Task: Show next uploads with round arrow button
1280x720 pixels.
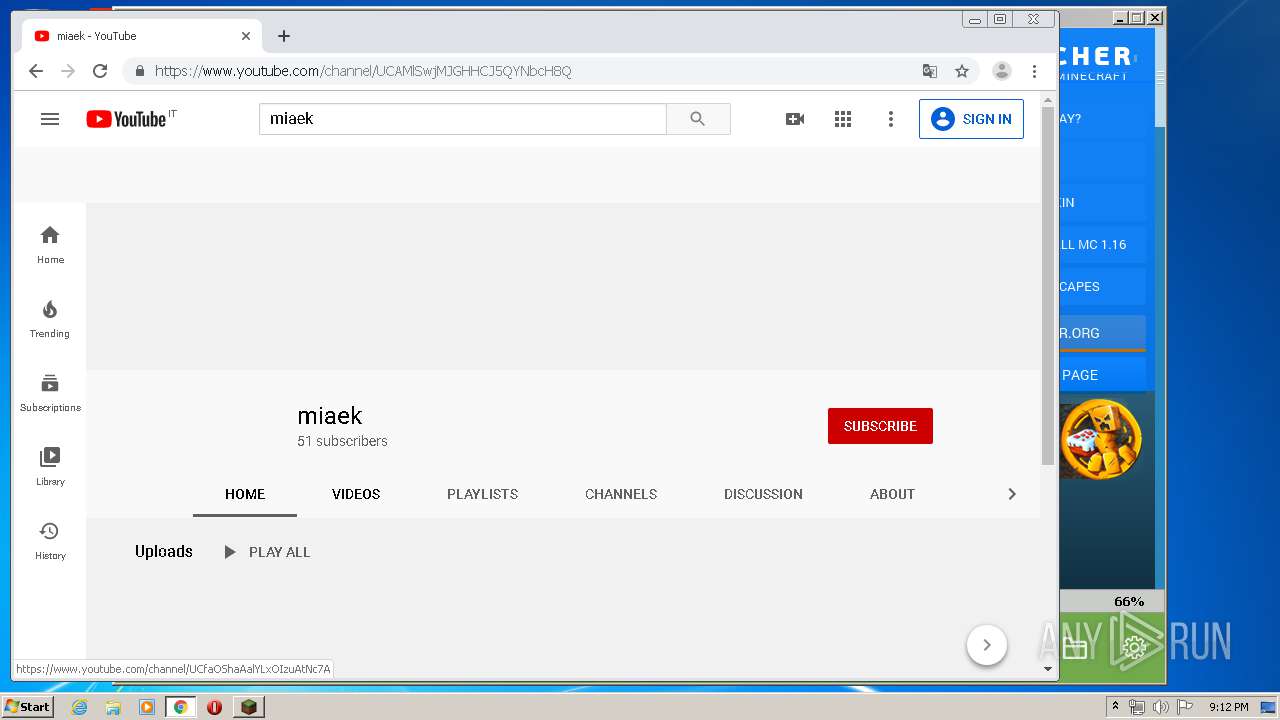Action: pos(987,645)
